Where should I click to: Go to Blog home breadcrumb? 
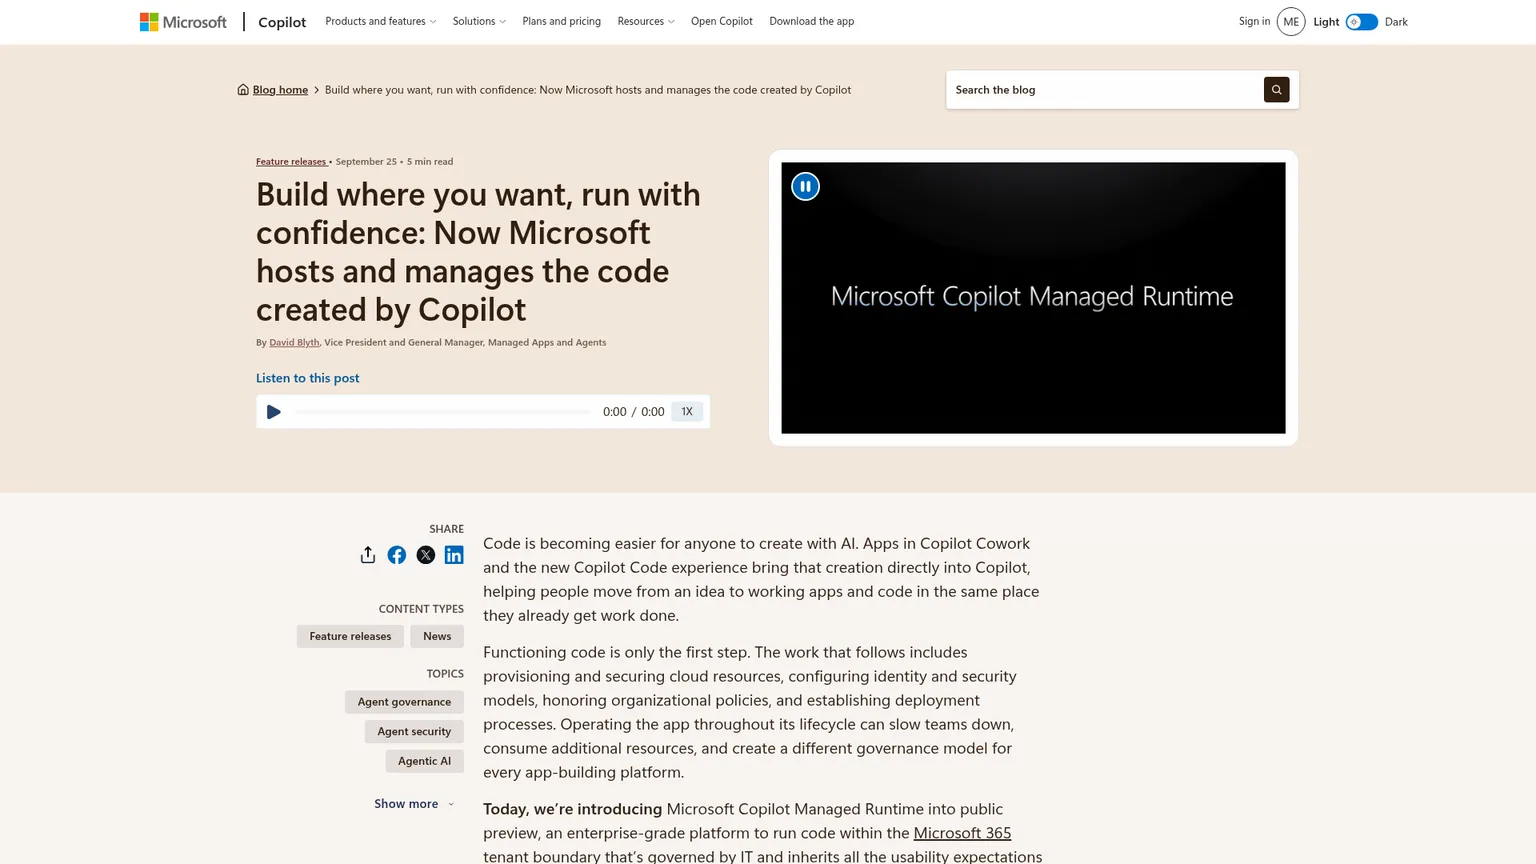pos(280,90)
